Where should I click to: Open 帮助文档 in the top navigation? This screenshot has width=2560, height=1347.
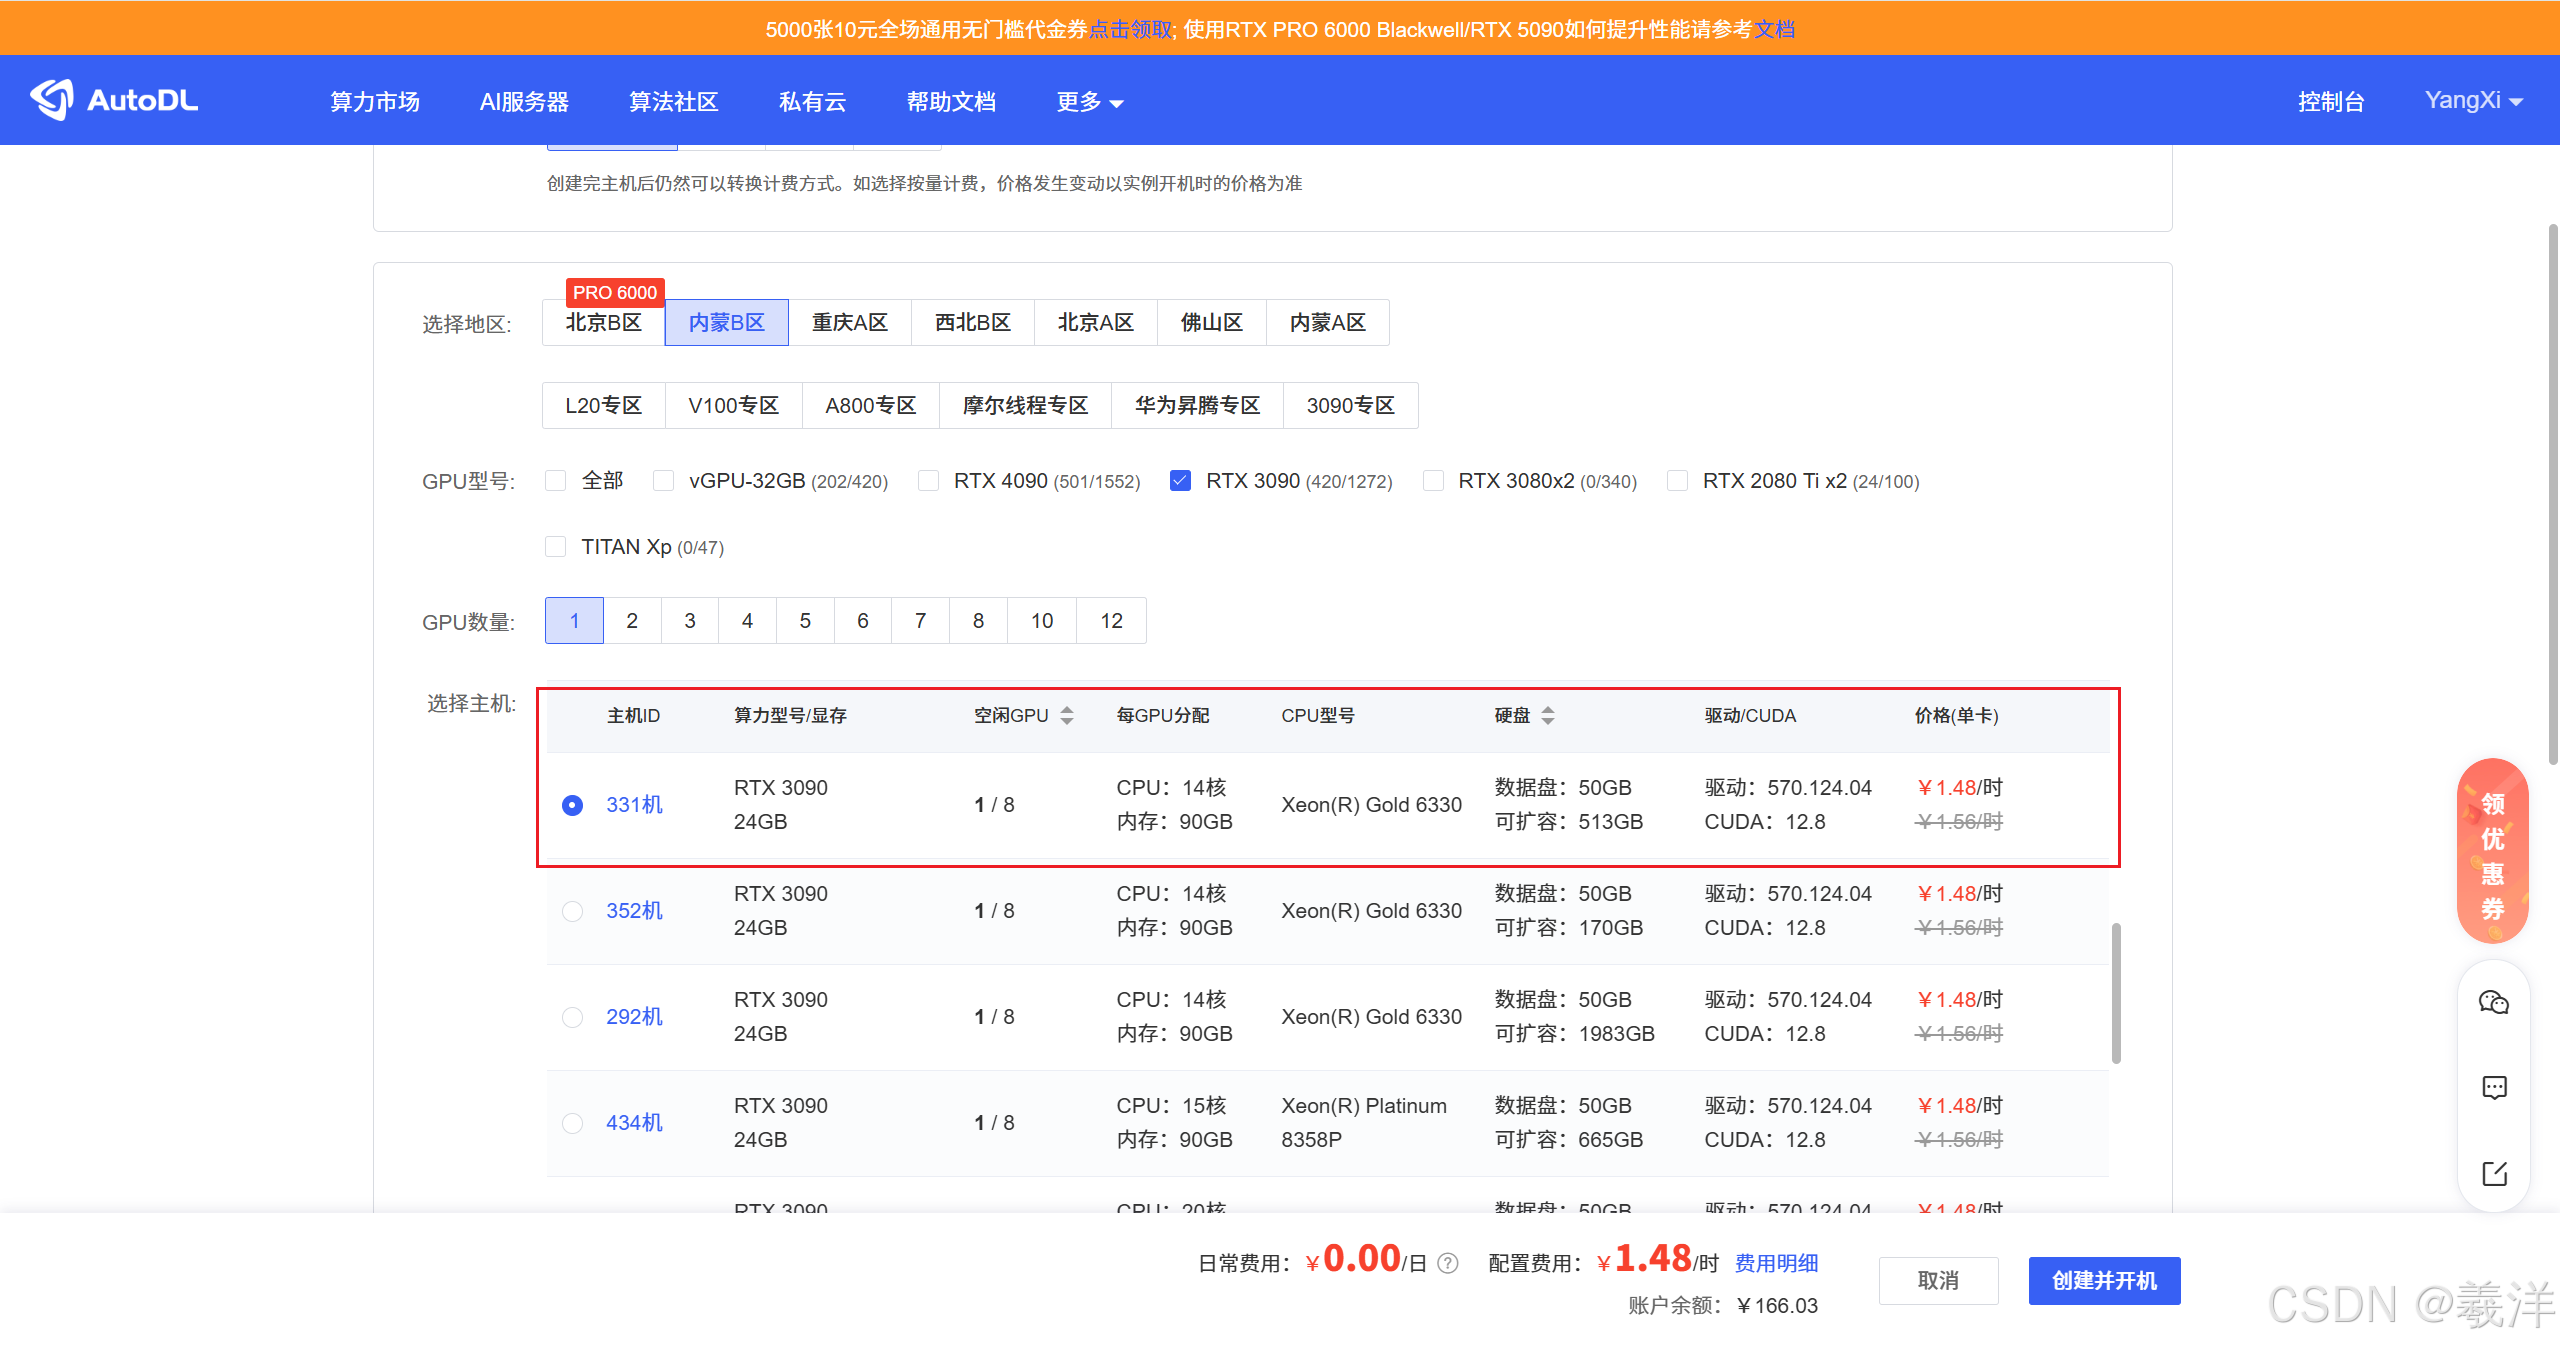(x=951, y=102)
